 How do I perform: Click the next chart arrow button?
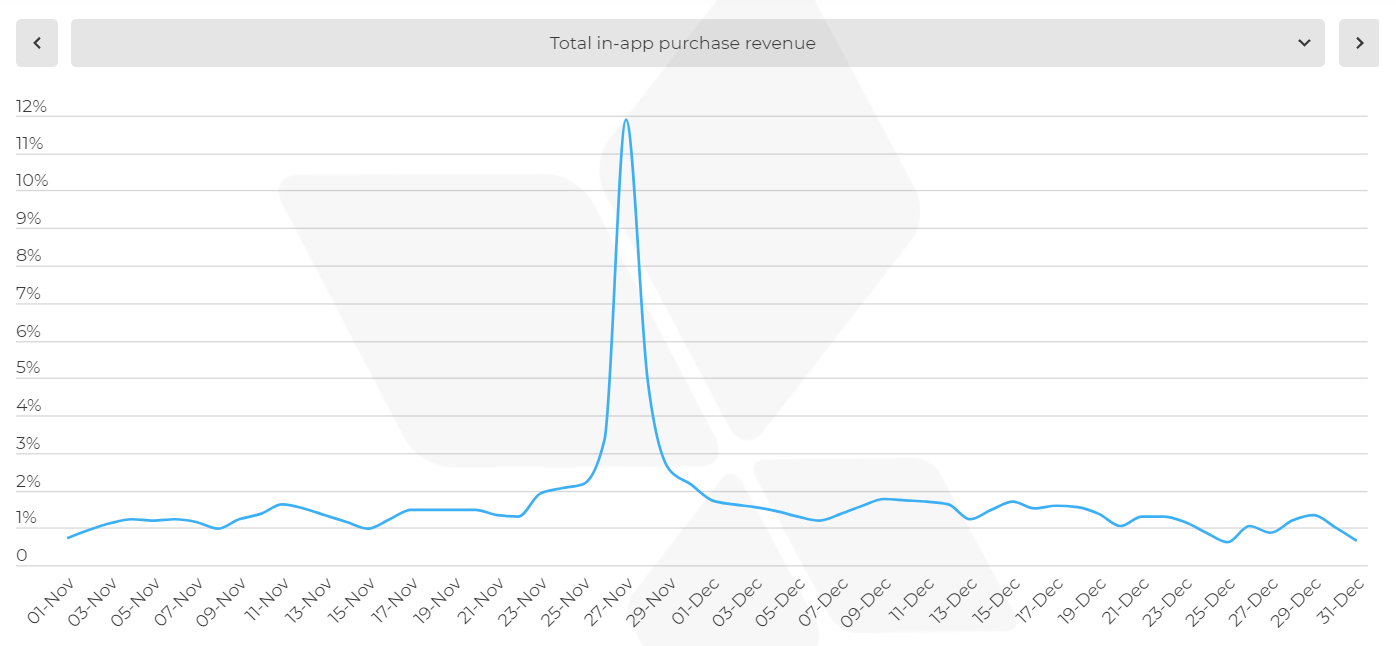click(1359, 43)
